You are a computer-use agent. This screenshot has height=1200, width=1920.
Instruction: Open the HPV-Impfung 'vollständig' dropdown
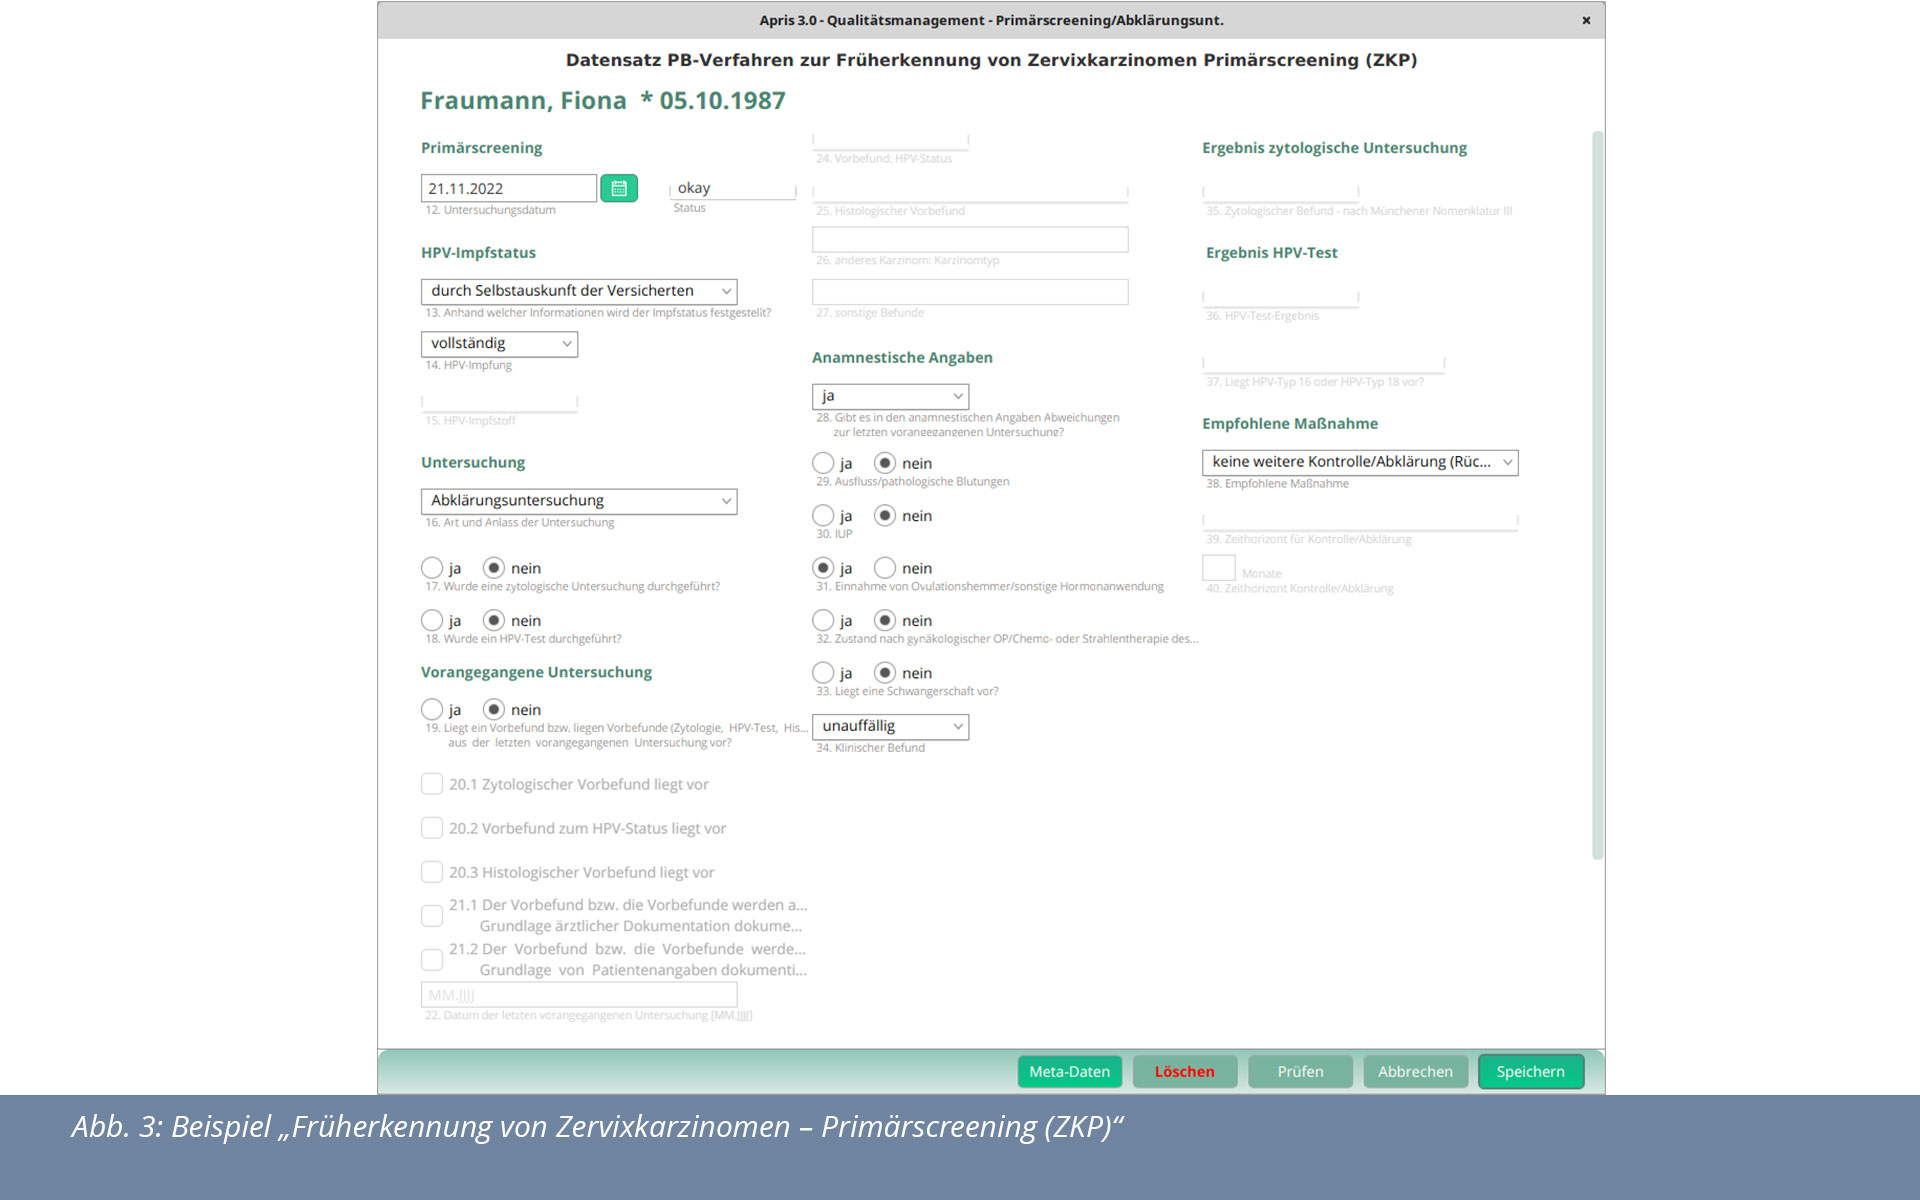tap(499, 343)
